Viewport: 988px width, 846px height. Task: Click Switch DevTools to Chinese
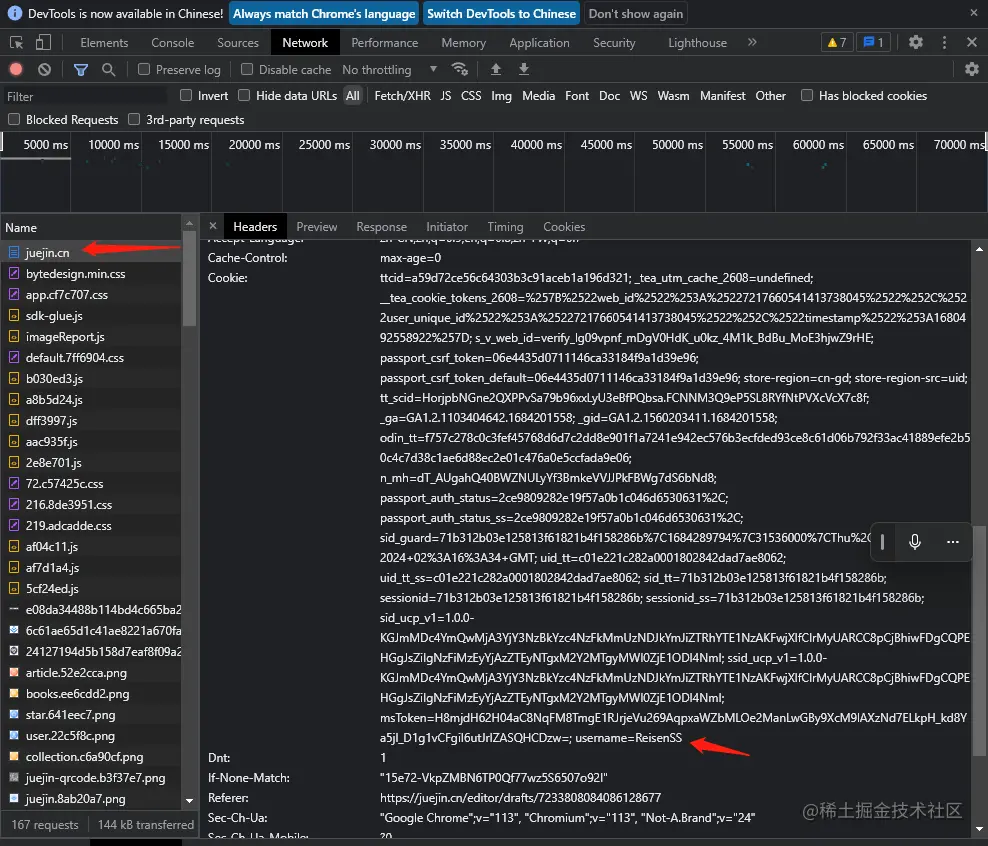[501, 13]
